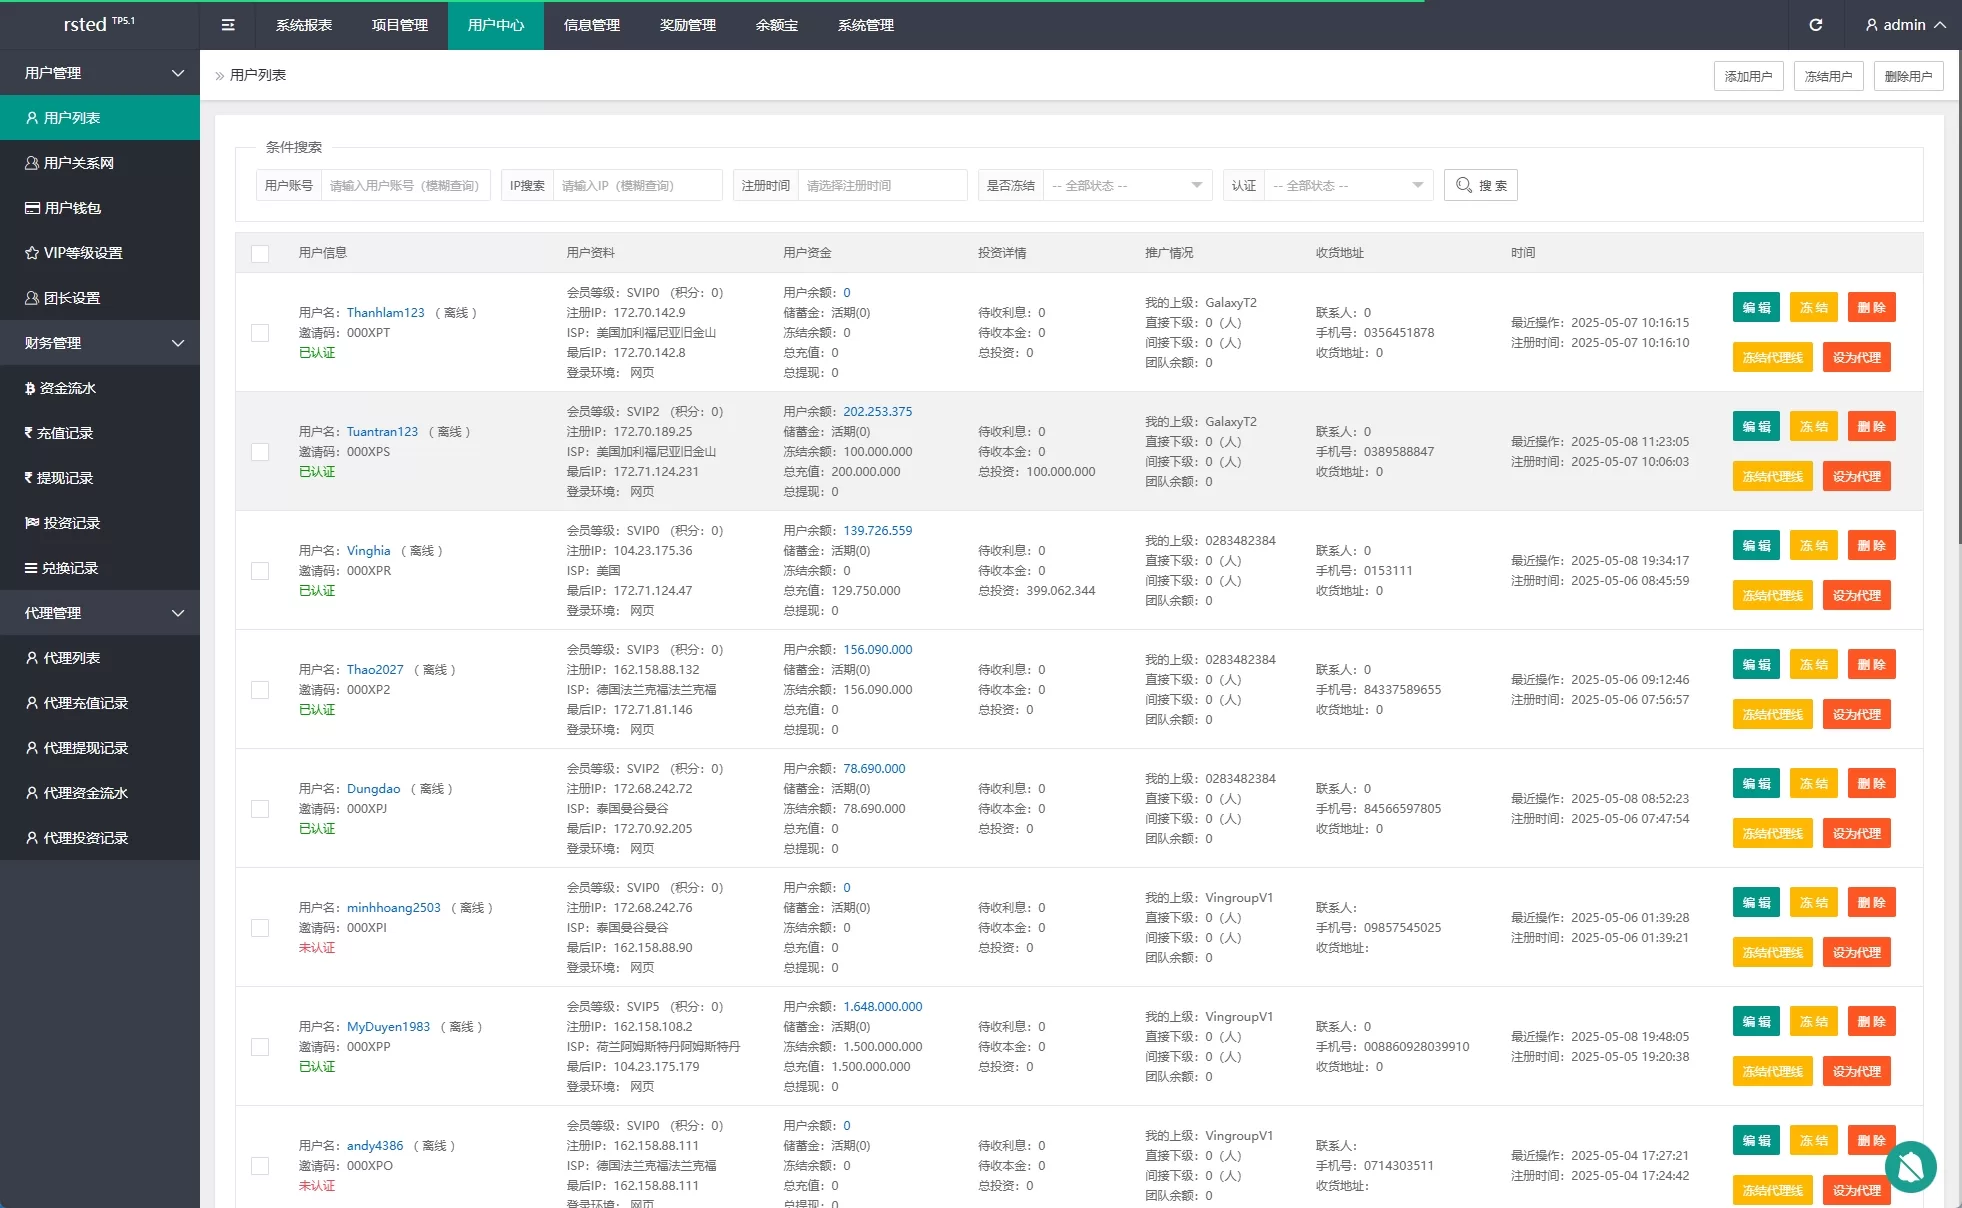This screenshot has height=1208, width=1962.
Task: Open 用户关系网 sidebar item
Action: pyautogui.click(x=78, y=163)
